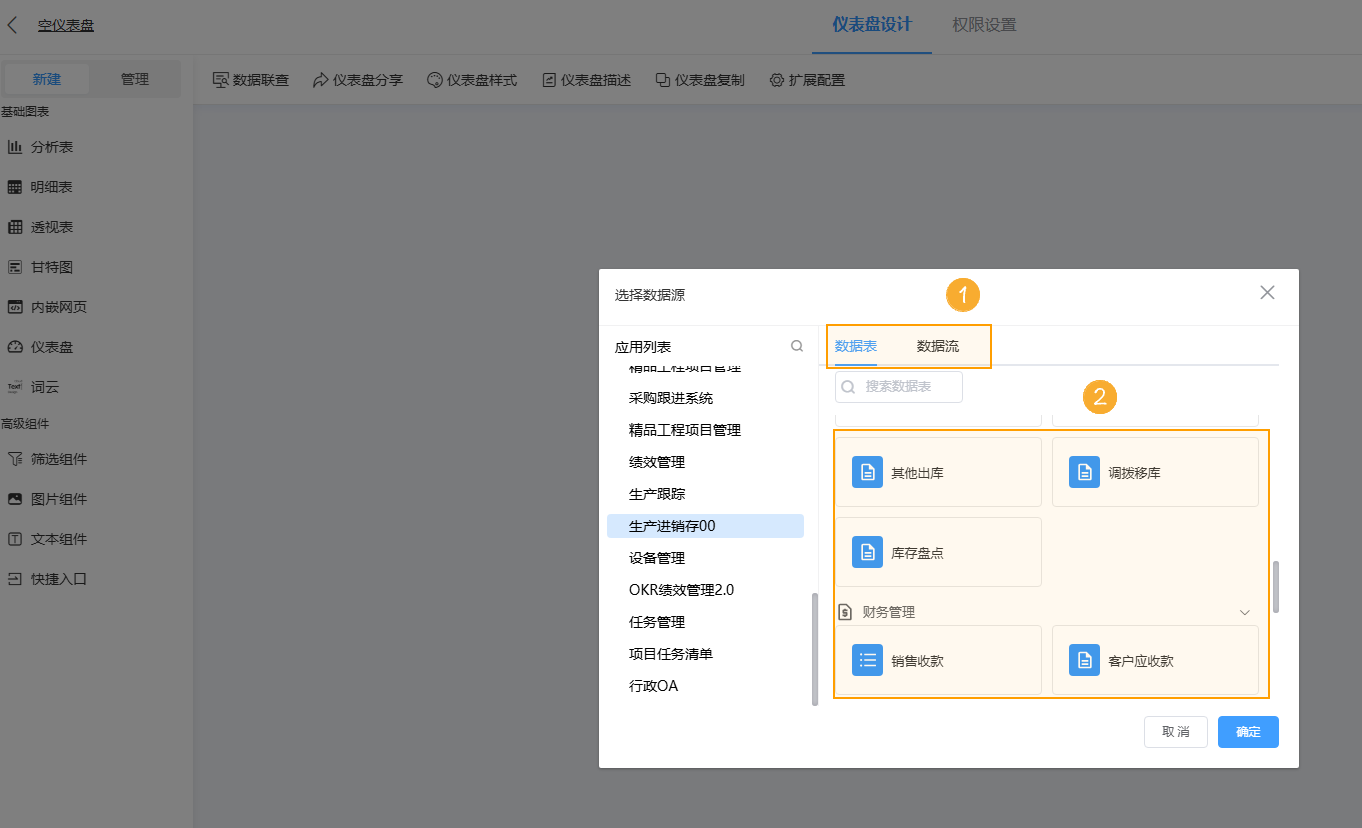The width and height of the screenshot is (1362, 828).
Task: Collapse the 财务管理 section
Action: pos(1244,611)
